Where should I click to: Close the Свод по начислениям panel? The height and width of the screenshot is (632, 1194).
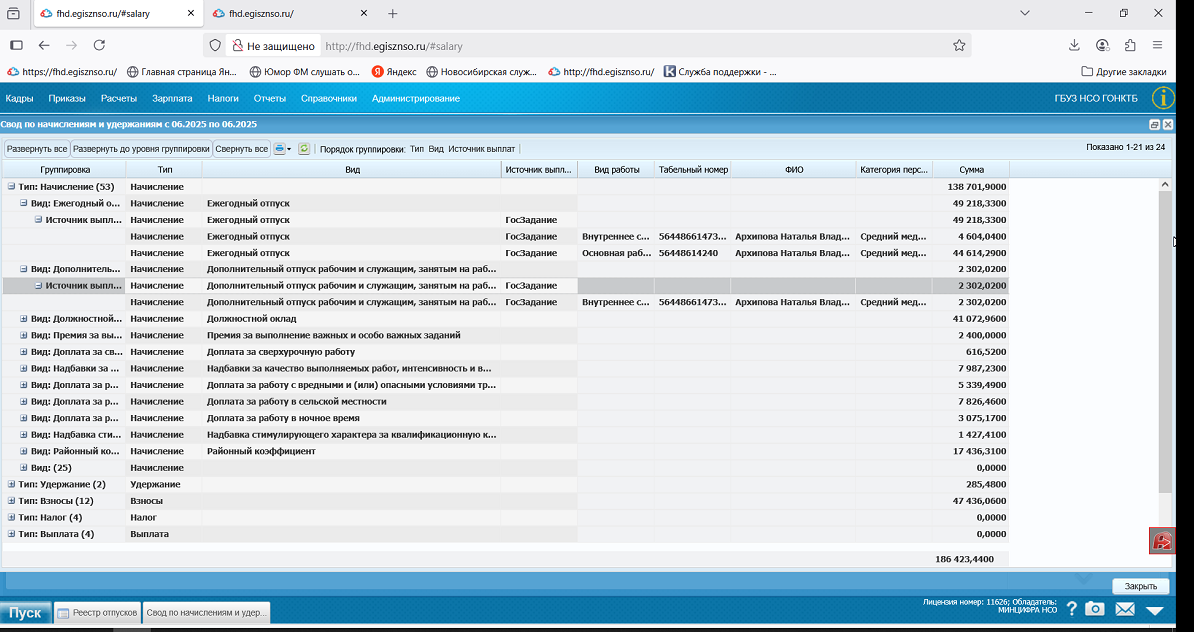[1168, 124]
